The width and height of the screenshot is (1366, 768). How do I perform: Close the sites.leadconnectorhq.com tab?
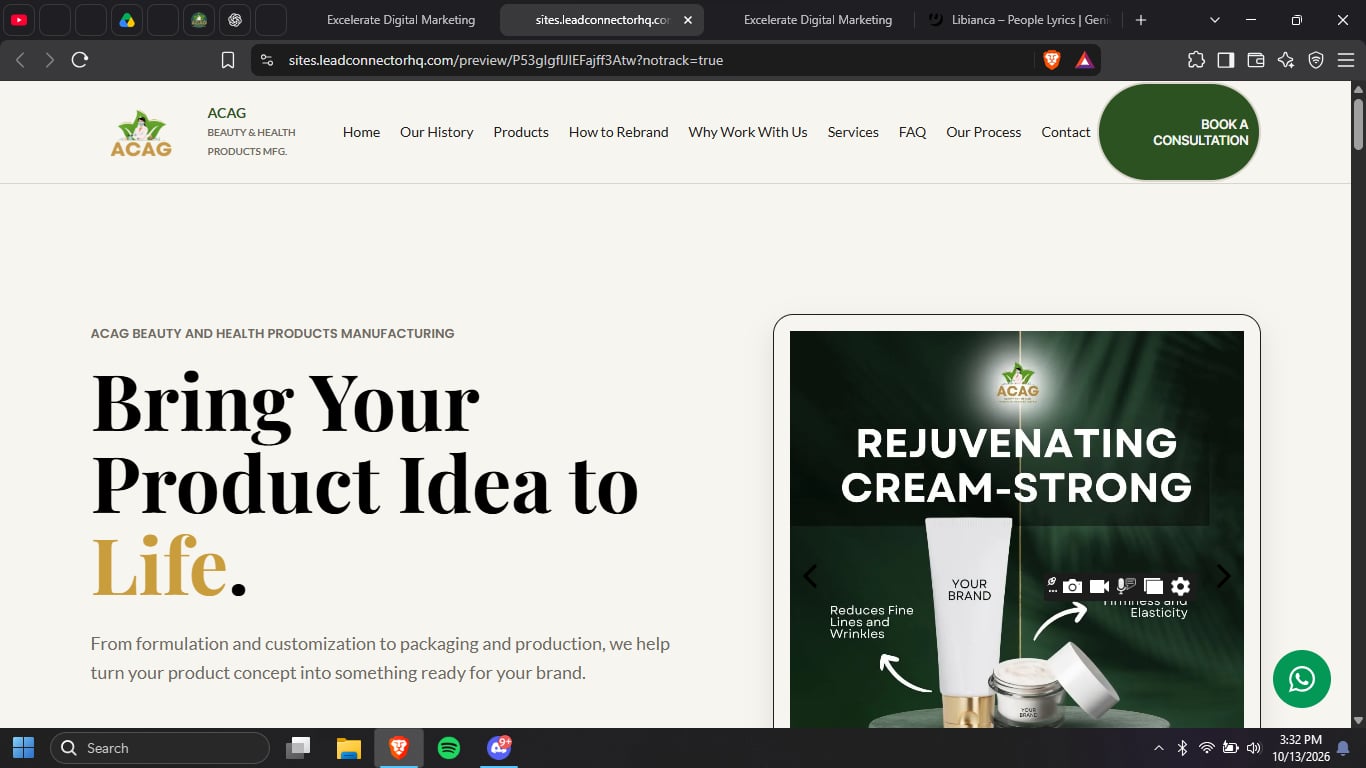click(688, 20)
